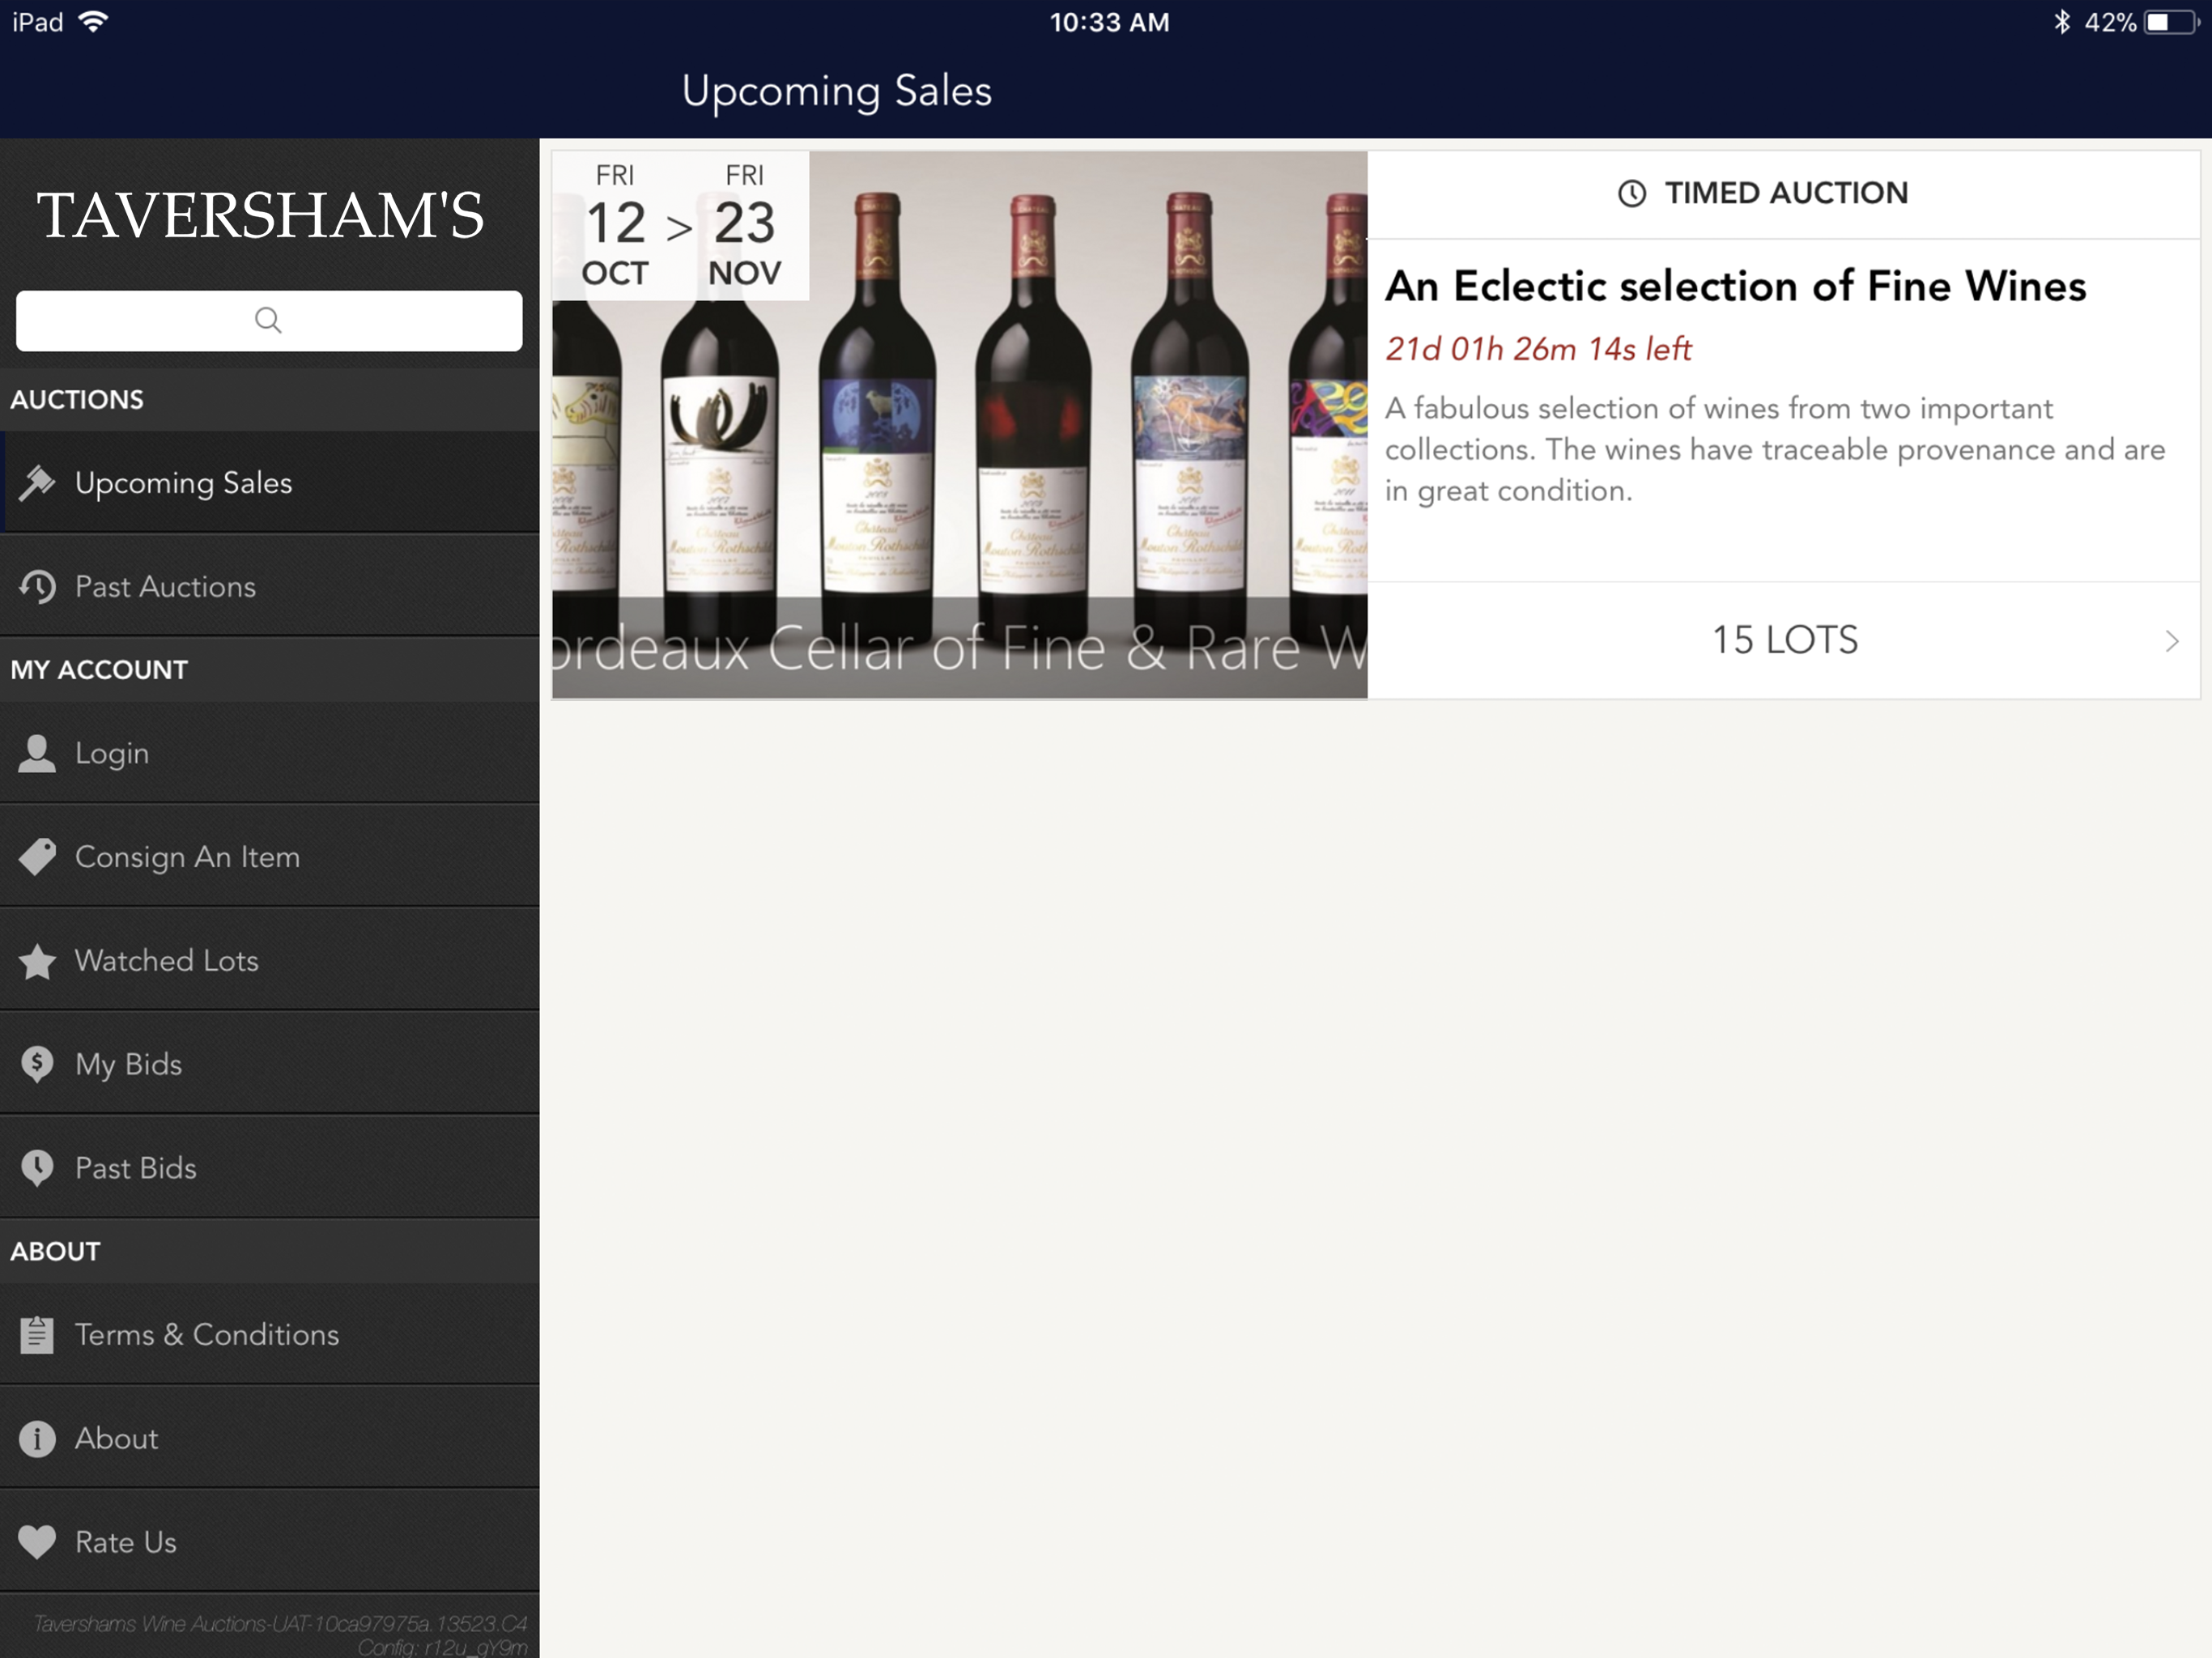Open the Past Auctions menu entry
2212x1658 pixels.
(x=166, y=587)
